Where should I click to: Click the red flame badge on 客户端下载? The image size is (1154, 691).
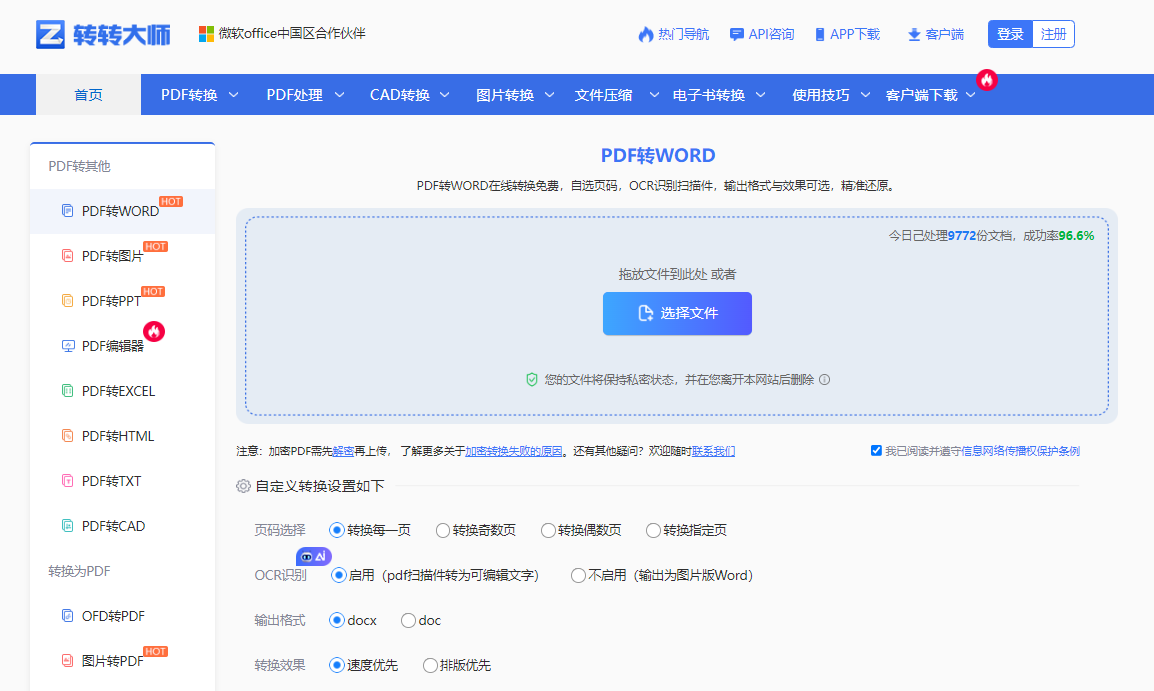(987, 79)
